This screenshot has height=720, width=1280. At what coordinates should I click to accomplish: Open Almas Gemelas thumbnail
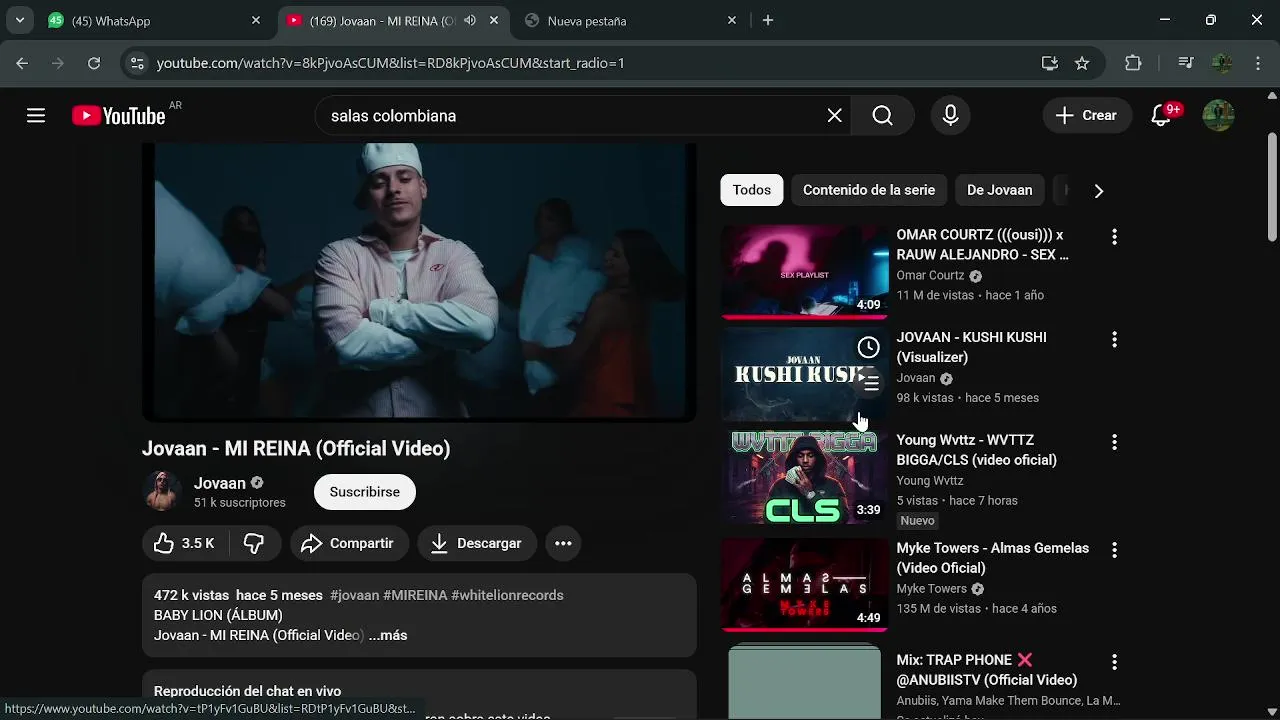point(805,585)
